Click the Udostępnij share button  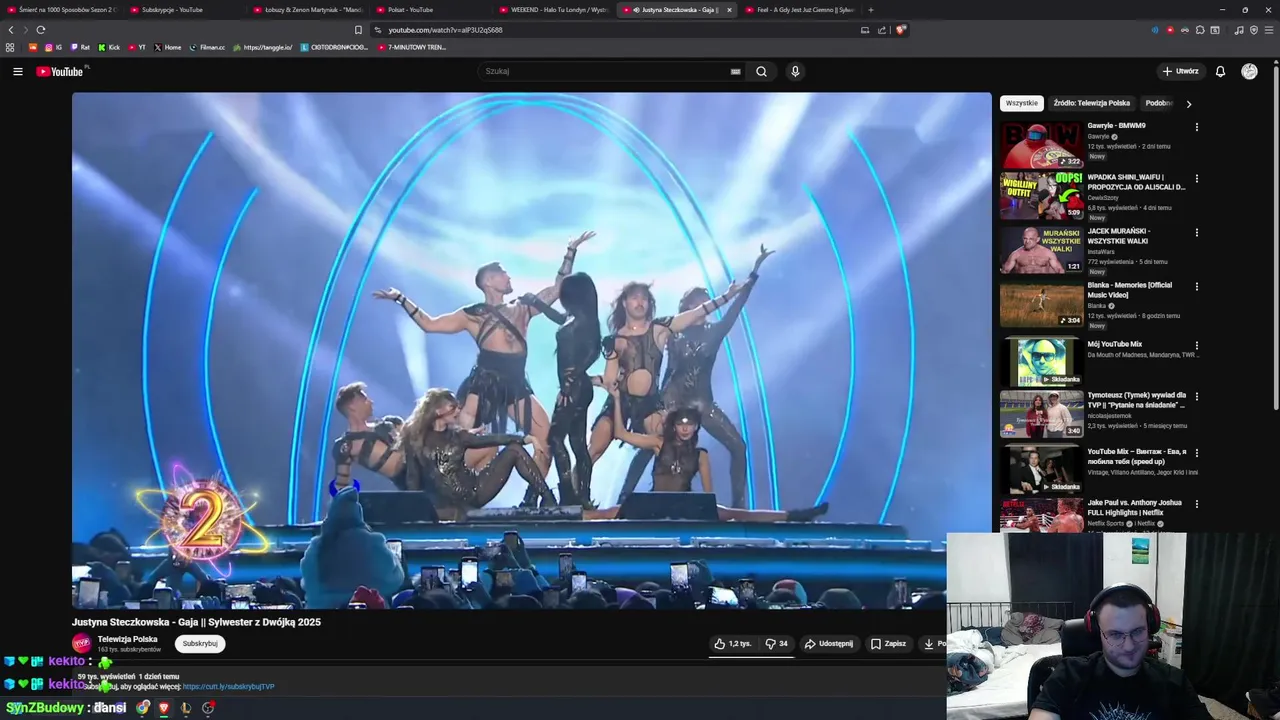coord(829,644)
